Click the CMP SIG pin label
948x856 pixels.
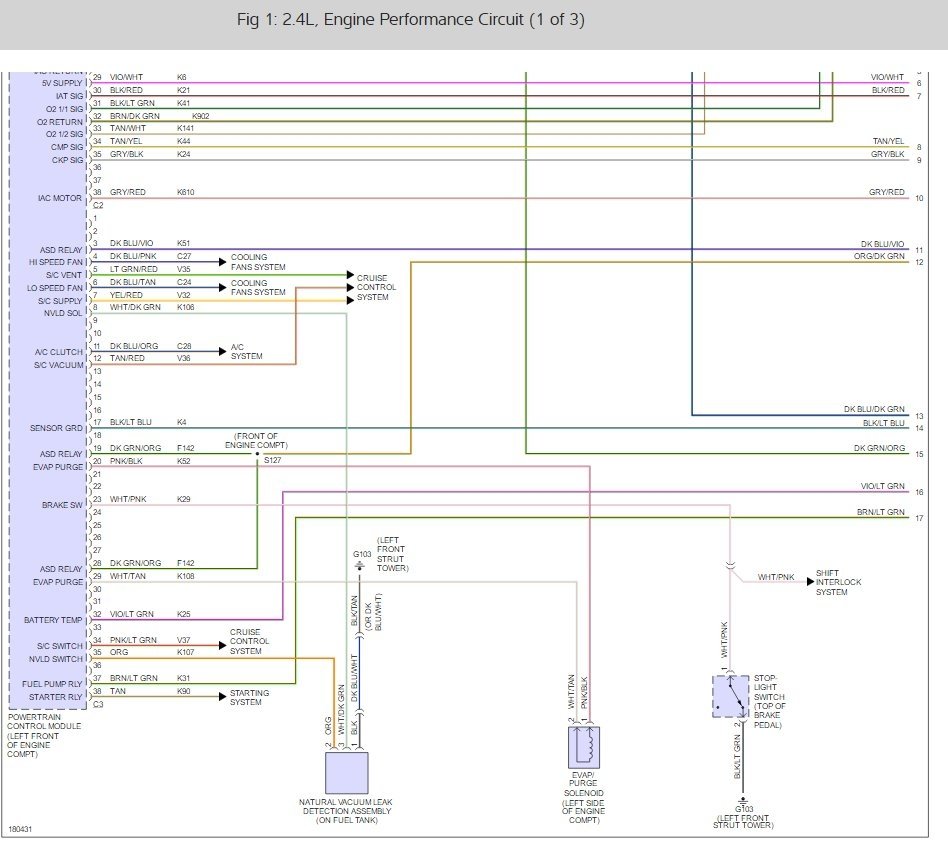67,147
